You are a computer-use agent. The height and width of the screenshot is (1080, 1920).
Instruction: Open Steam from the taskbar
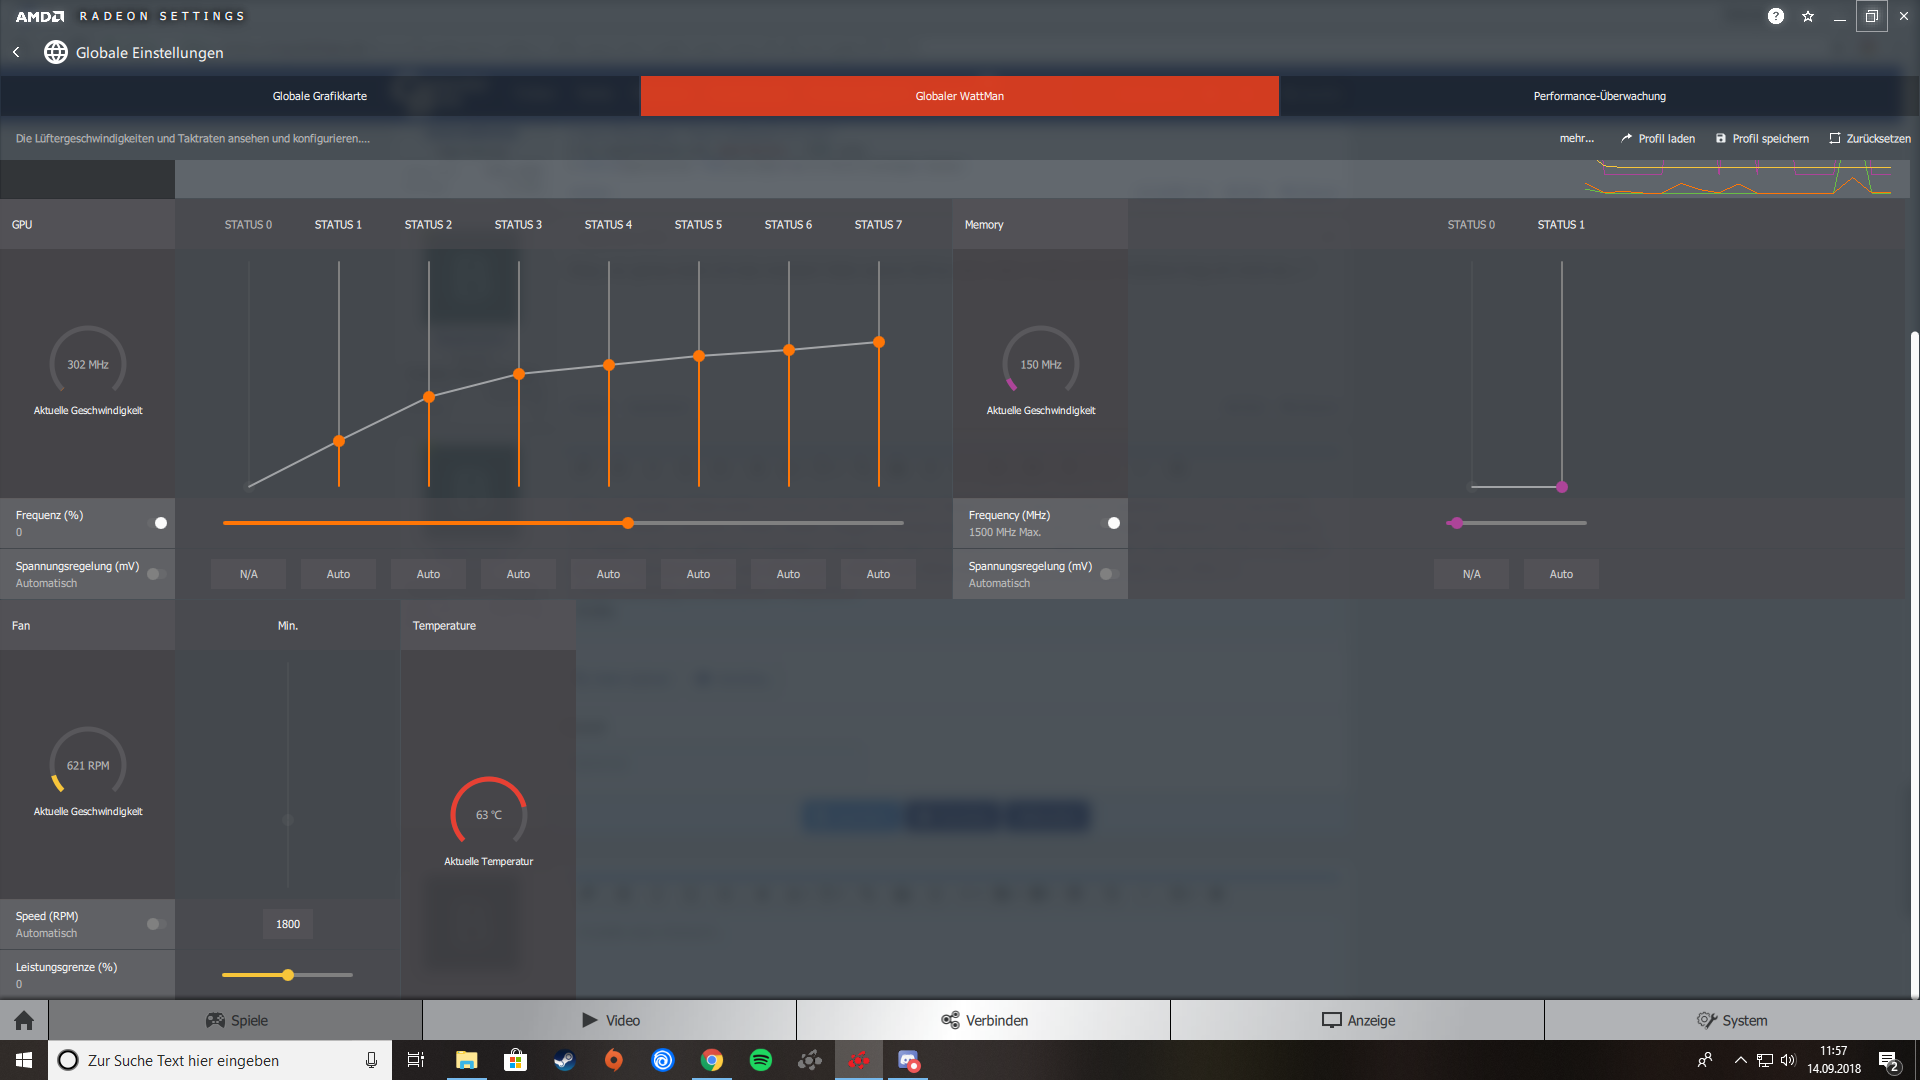[565, 1060]
